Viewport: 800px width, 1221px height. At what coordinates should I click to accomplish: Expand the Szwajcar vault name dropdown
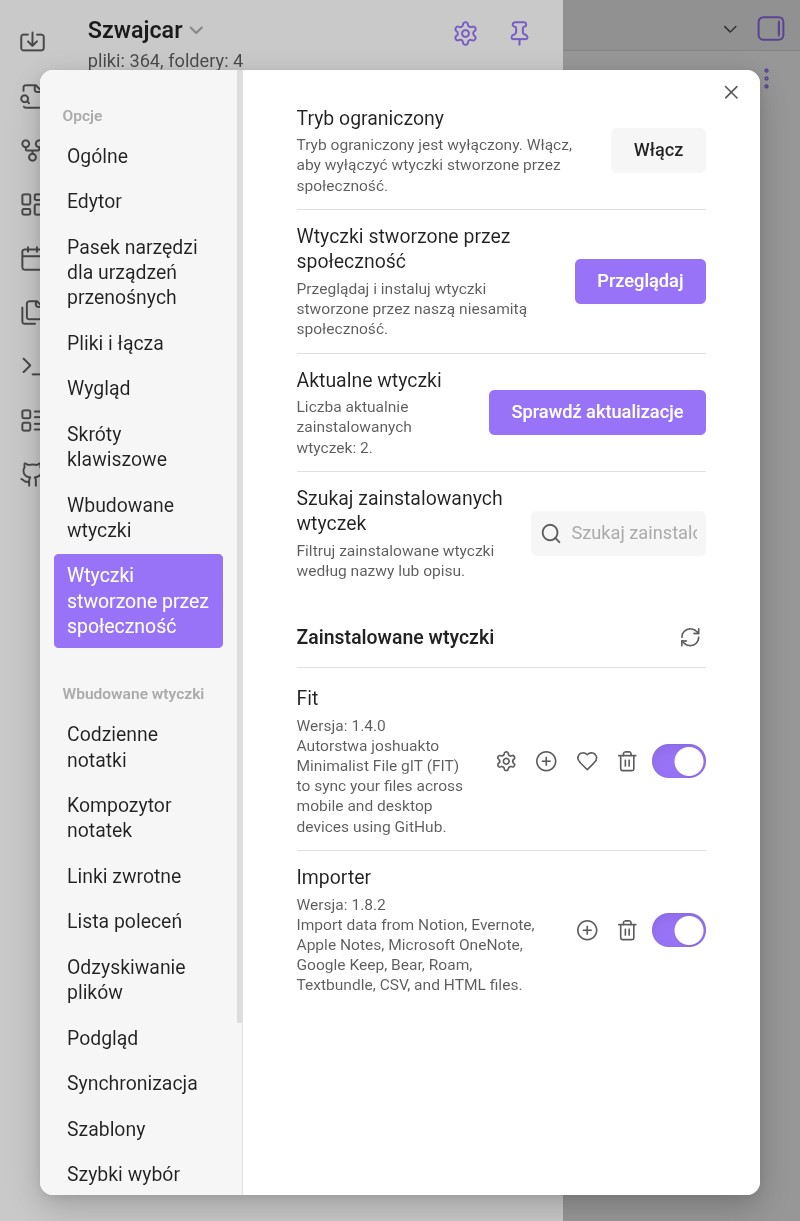pyautogui.click(x=195, y=30)
